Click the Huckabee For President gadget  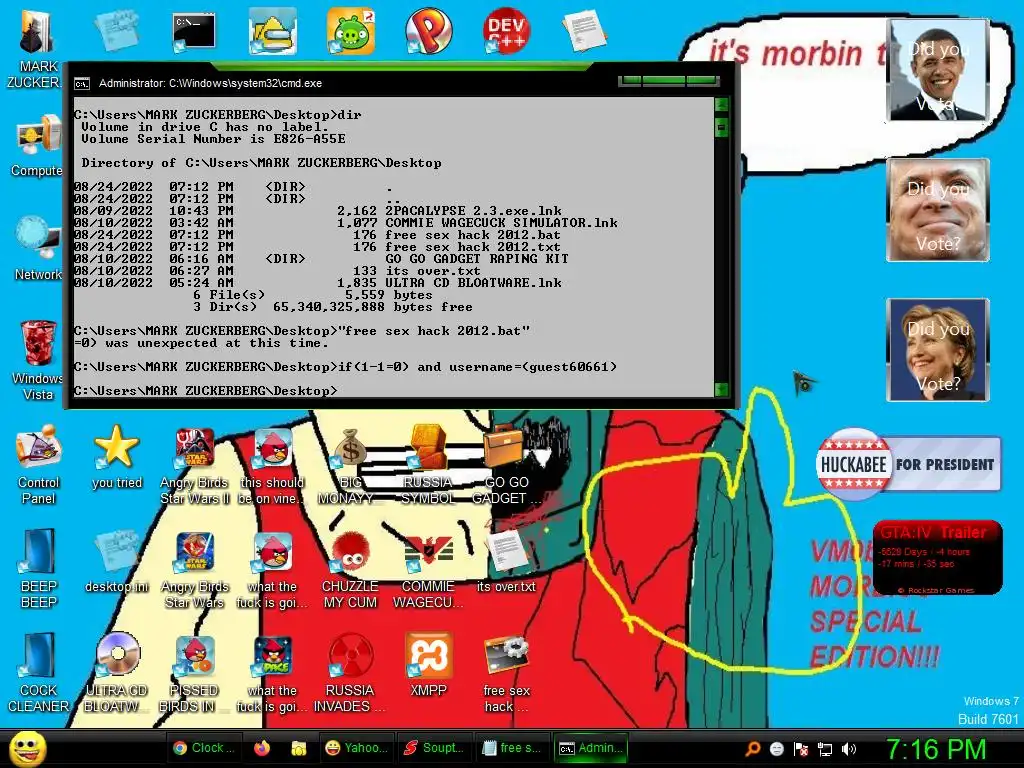[908, 464]
